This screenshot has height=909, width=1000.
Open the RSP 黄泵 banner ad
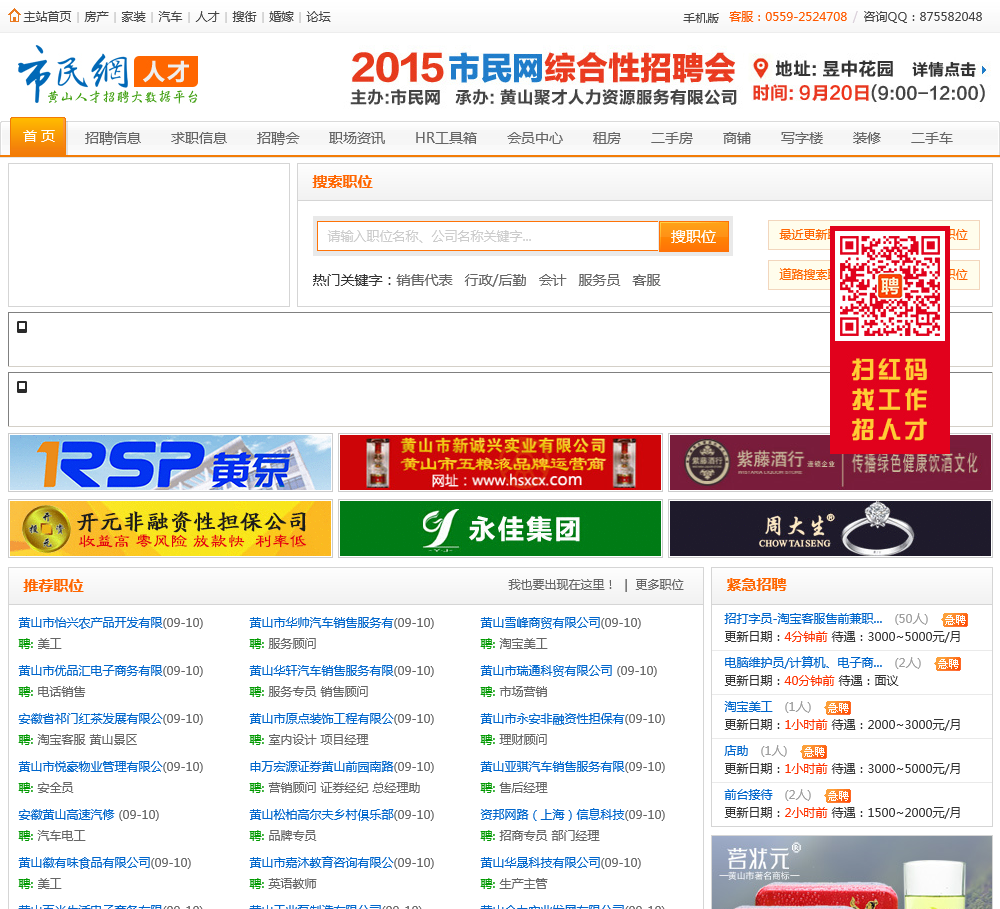coord(170,462)
